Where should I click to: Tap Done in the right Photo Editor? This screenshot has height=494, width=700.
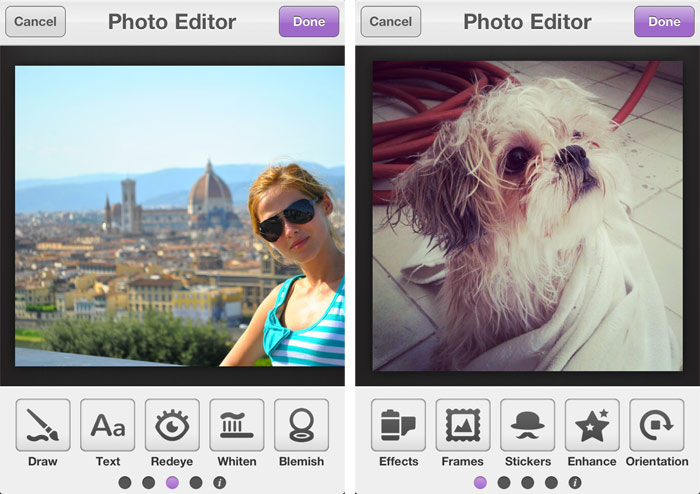[664, 21]
